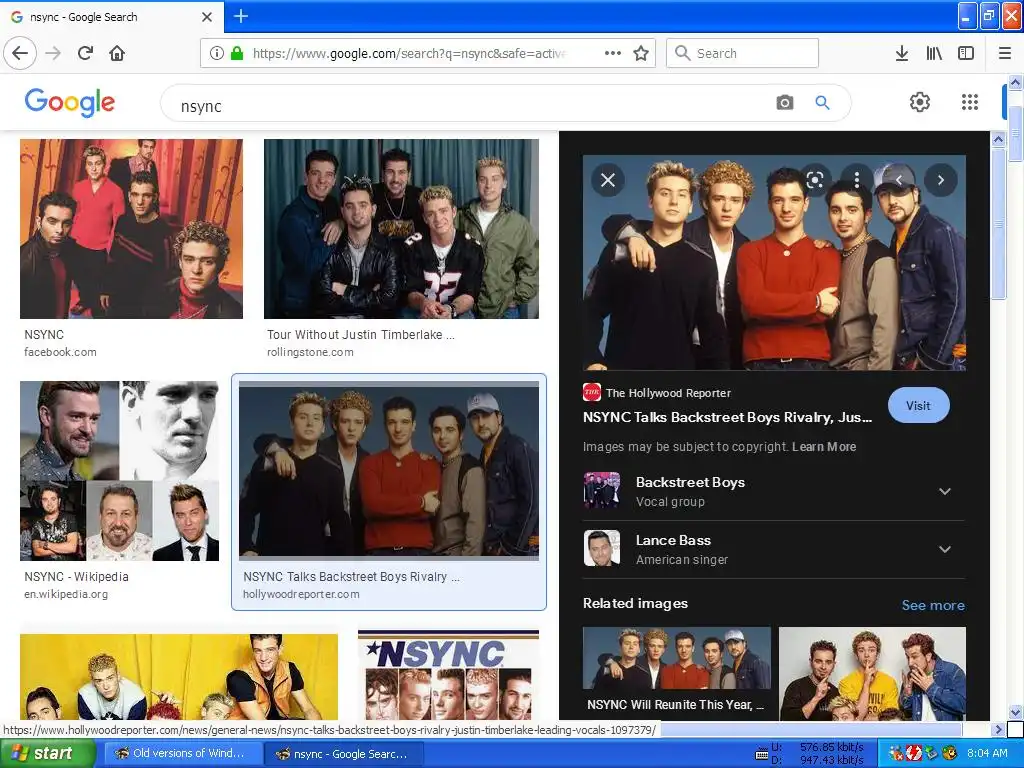Screen dimensions: 1024x768
Task: Search by image camera icon
Action: click(x=785, y=103)
